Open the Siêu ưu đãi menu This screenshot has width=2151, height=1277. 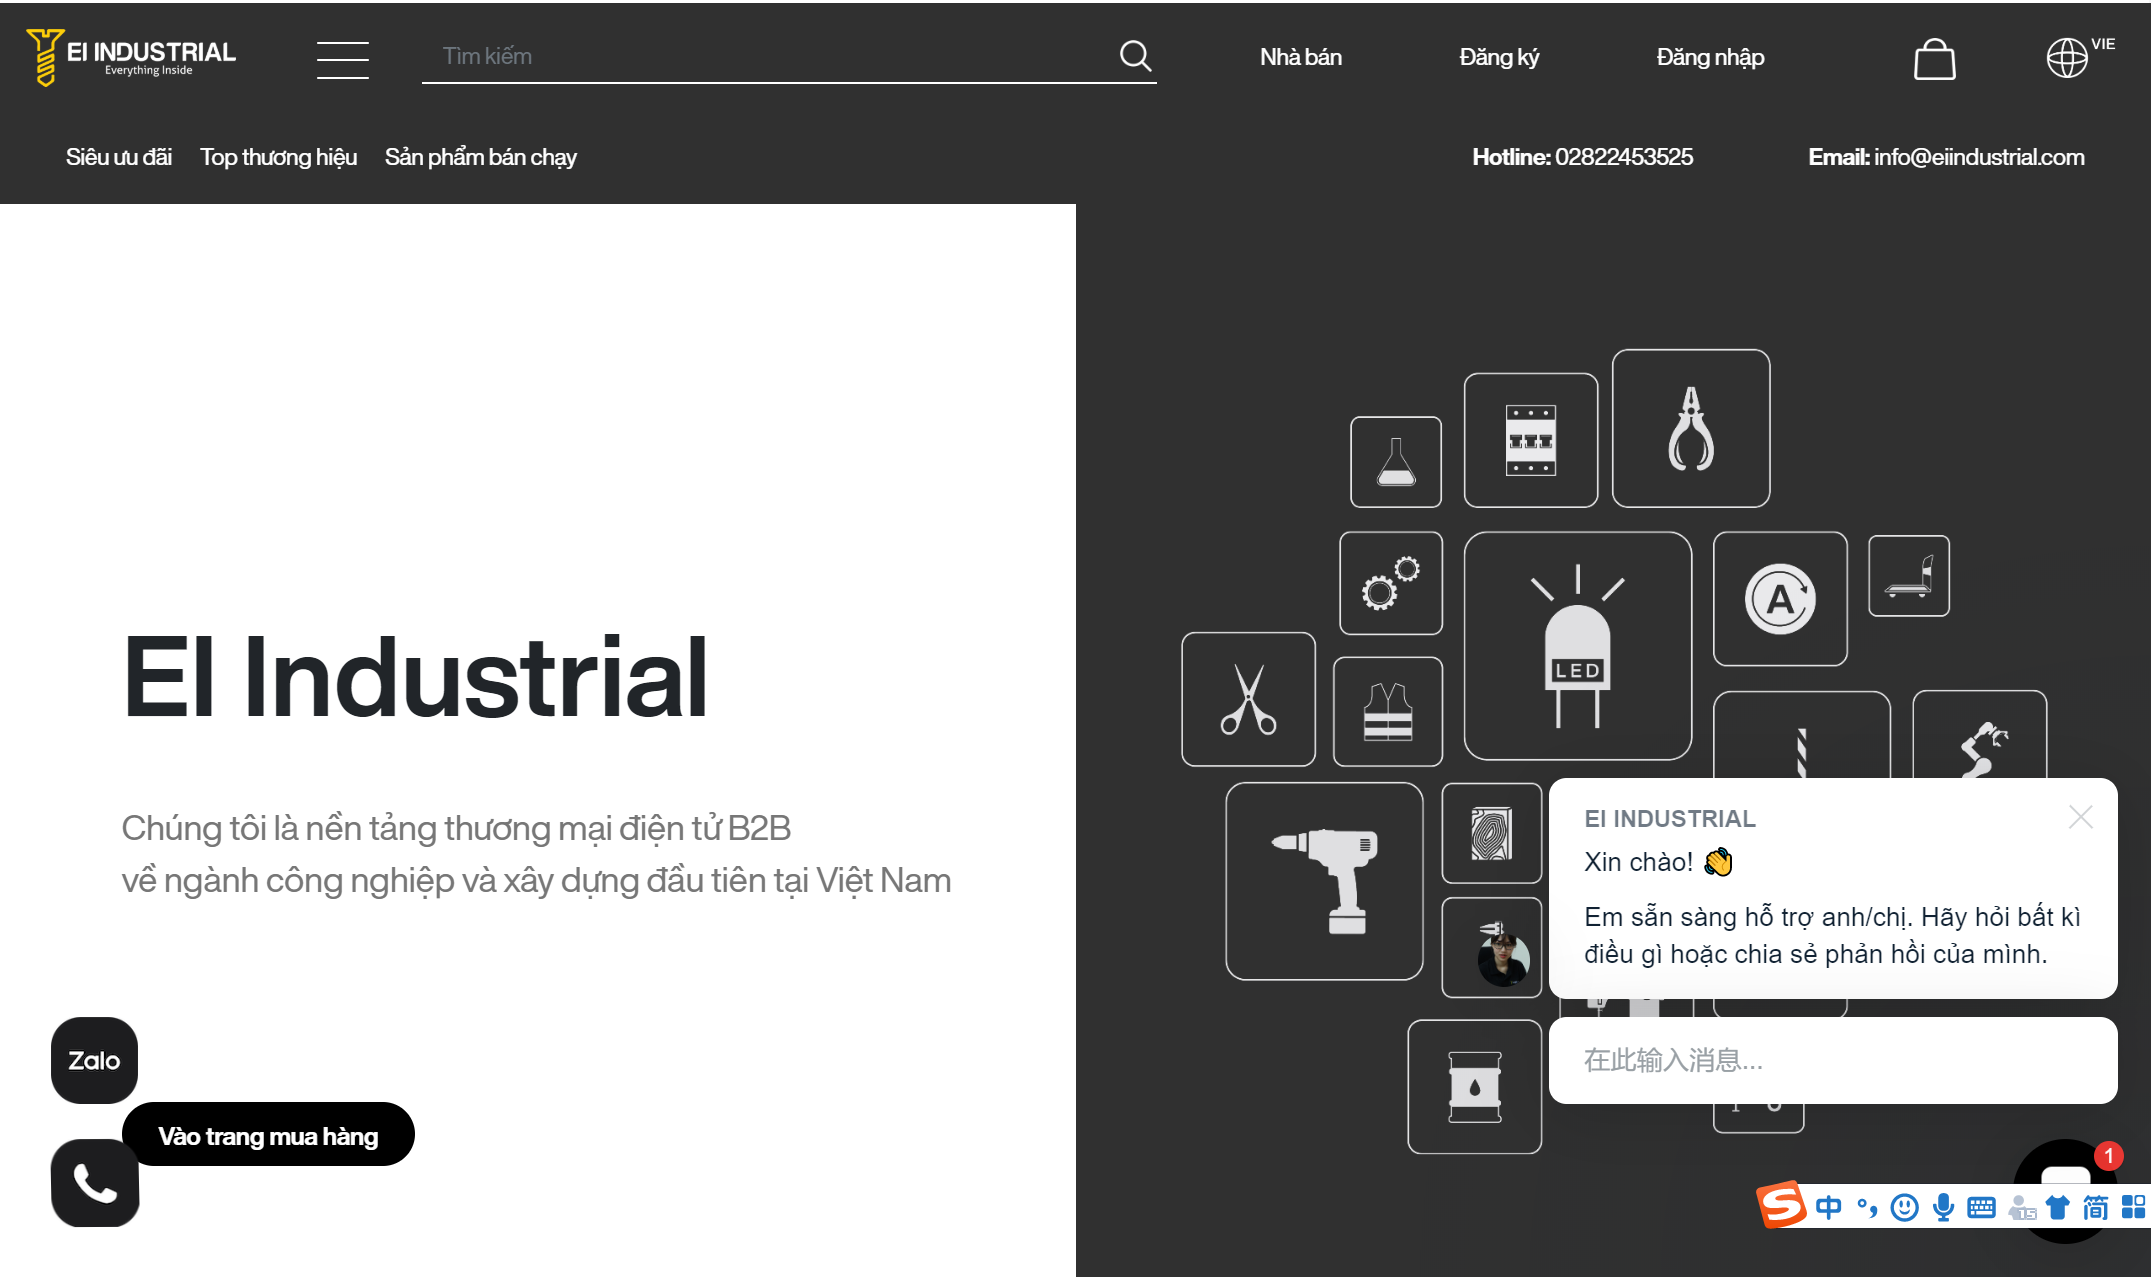click(x=118, y=157)
